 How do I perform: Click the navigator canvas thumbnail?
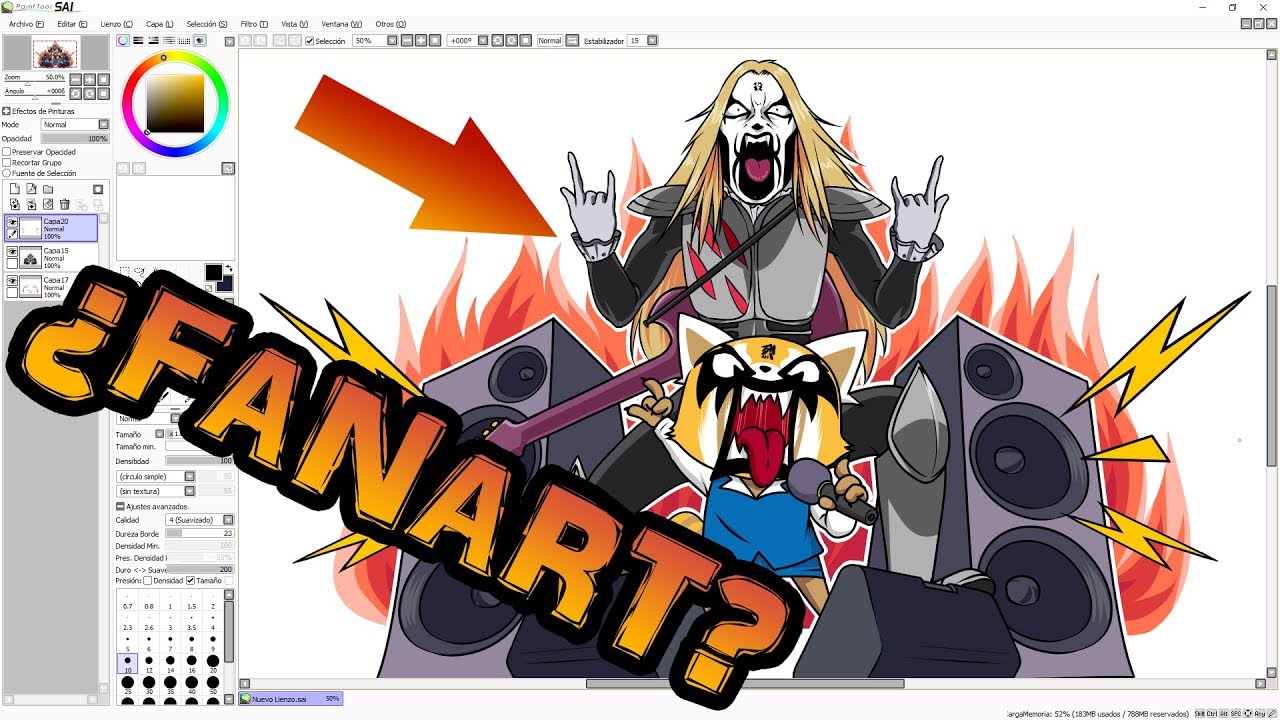[55, 53]
